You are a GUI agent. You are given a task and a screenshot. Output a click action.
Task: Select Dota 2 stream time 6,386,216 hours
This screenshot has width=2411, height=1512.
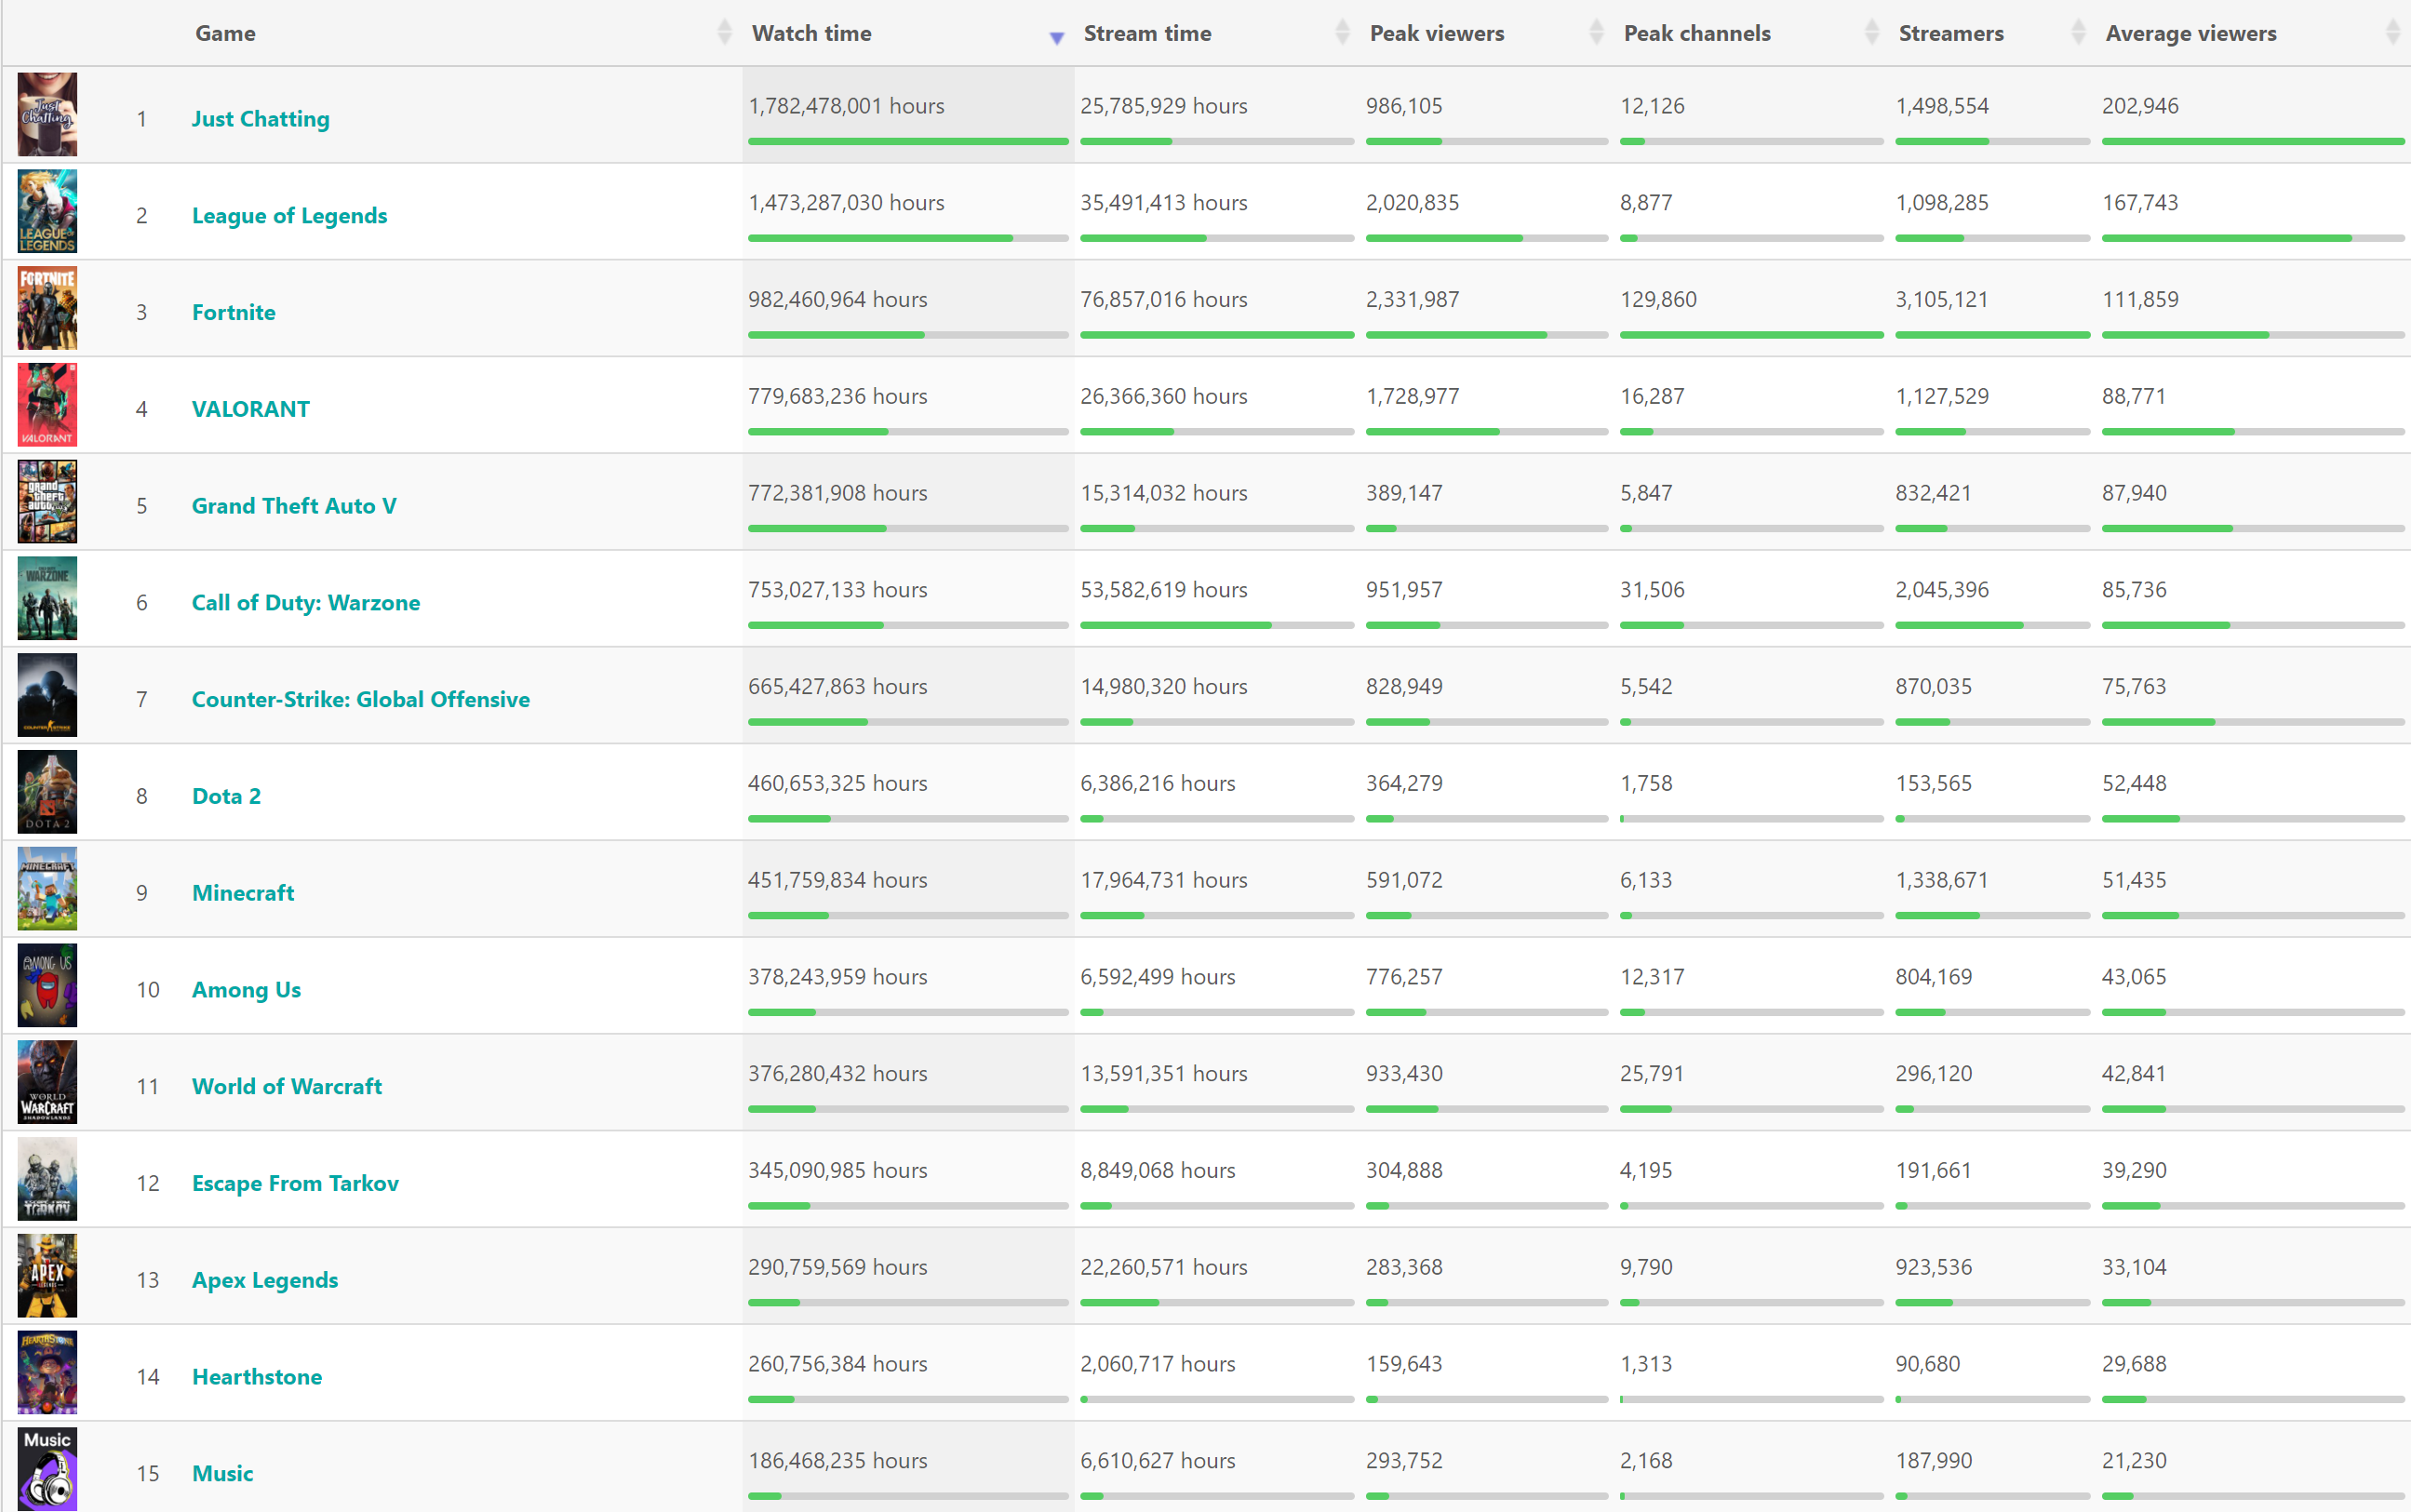[1158, 784]
